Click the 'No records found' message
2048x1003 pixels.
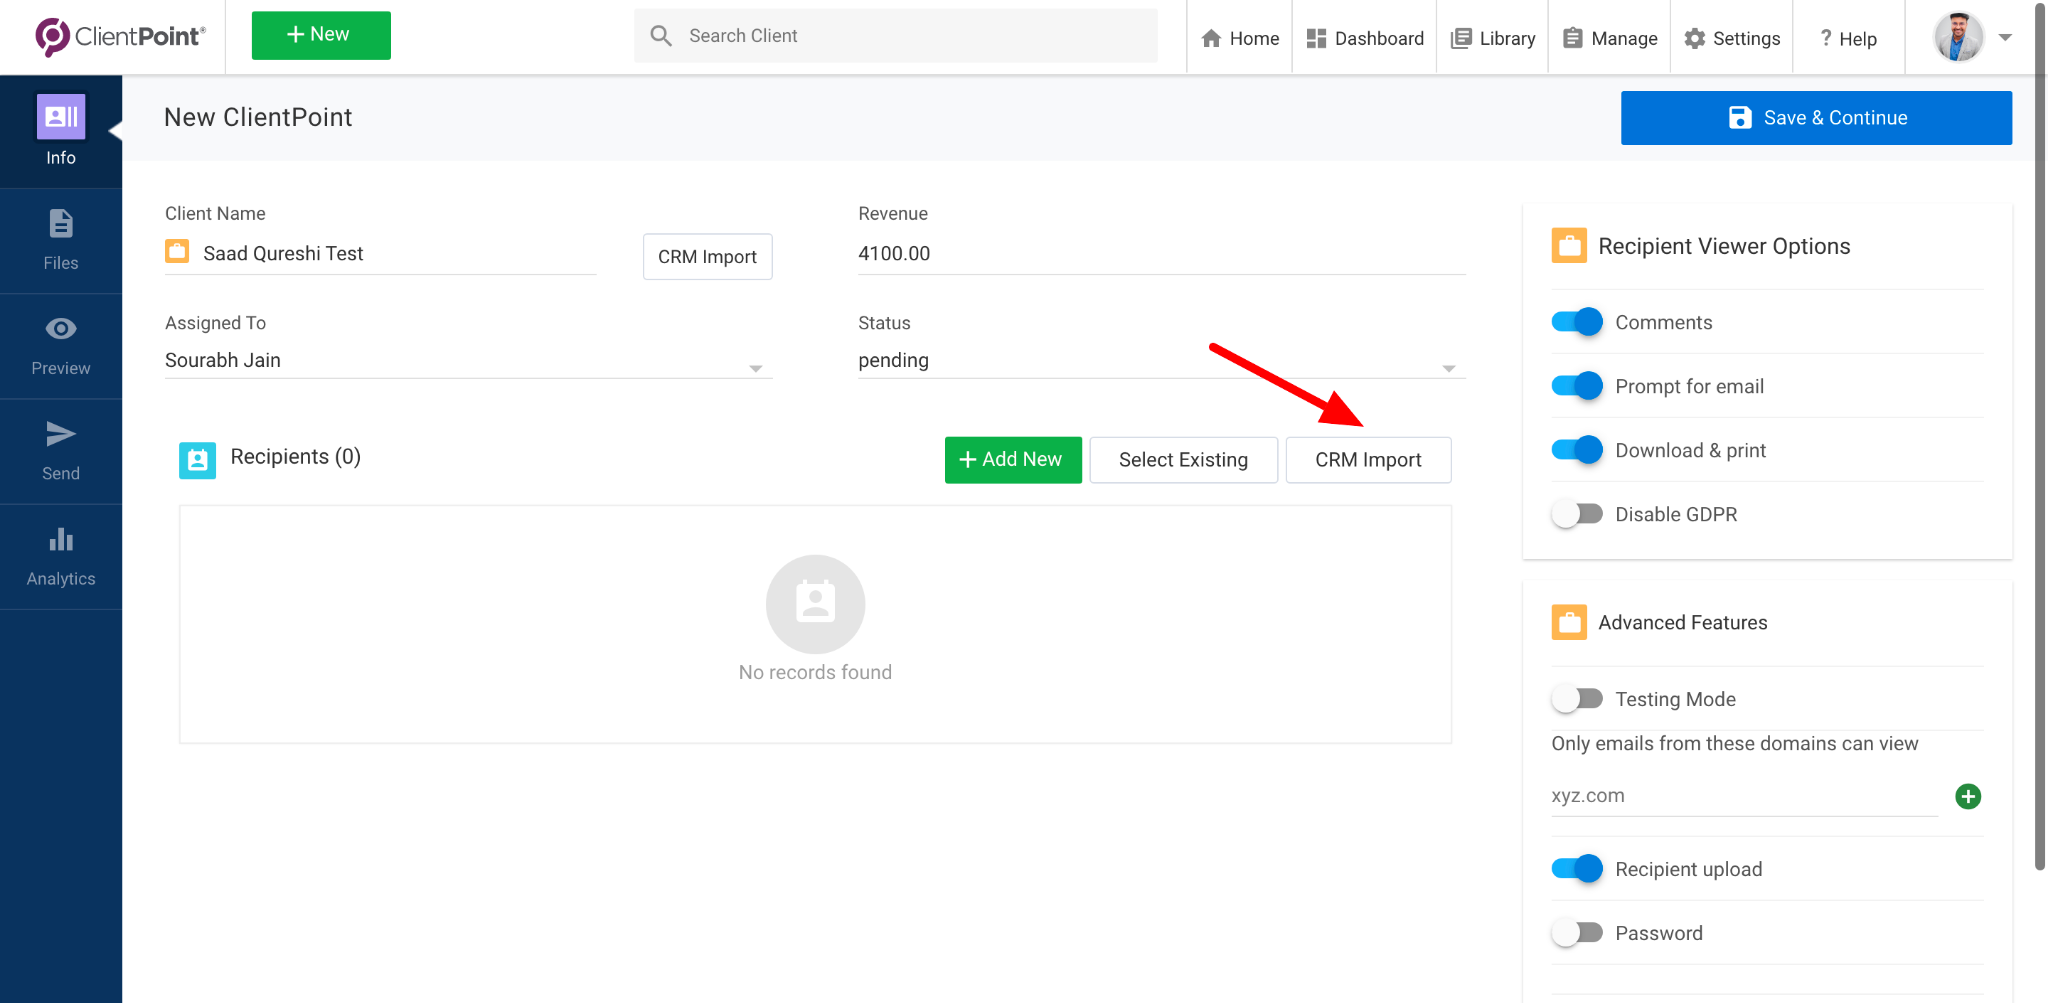coord(815,672)
